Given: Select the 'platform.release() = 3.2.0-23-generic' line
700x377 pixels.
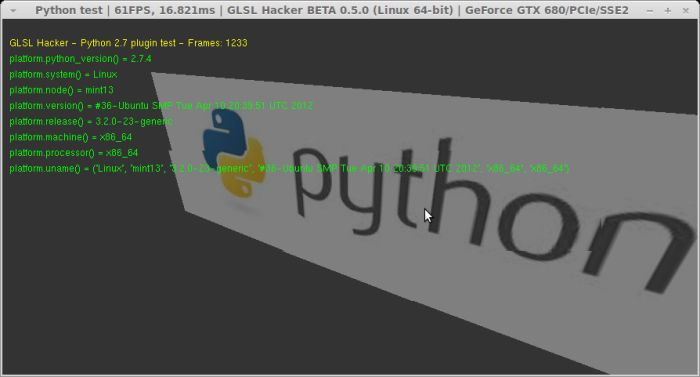Looking at the screenshot, I should 91,121.
